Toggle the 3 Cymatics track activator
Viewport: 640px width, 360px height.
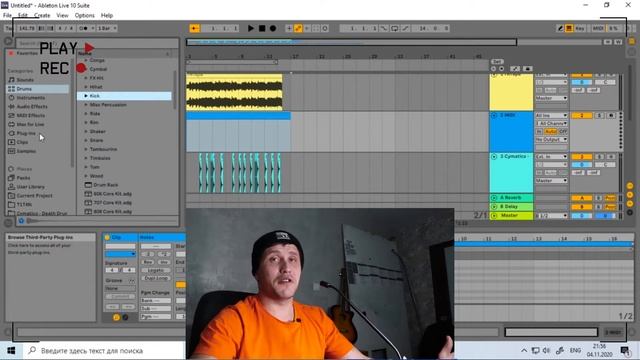(582, 157)
